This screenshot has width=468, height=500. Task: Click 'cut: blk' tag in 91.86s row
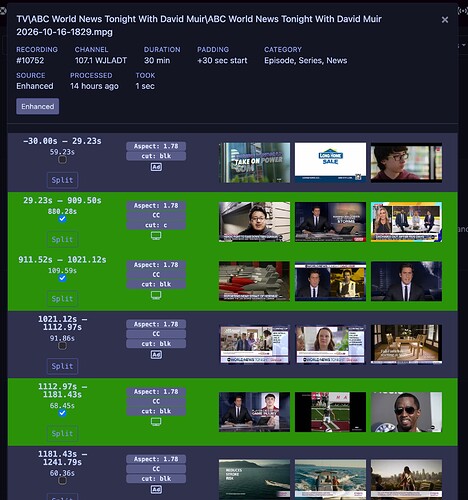(x=156, y=344)
